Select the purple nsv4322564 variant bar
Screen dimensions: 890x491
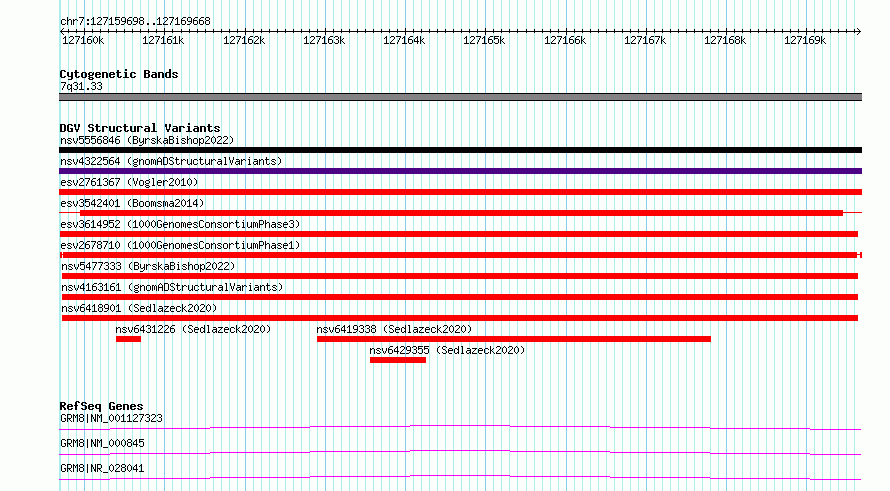pyautogui.click(x=460, y=171)
